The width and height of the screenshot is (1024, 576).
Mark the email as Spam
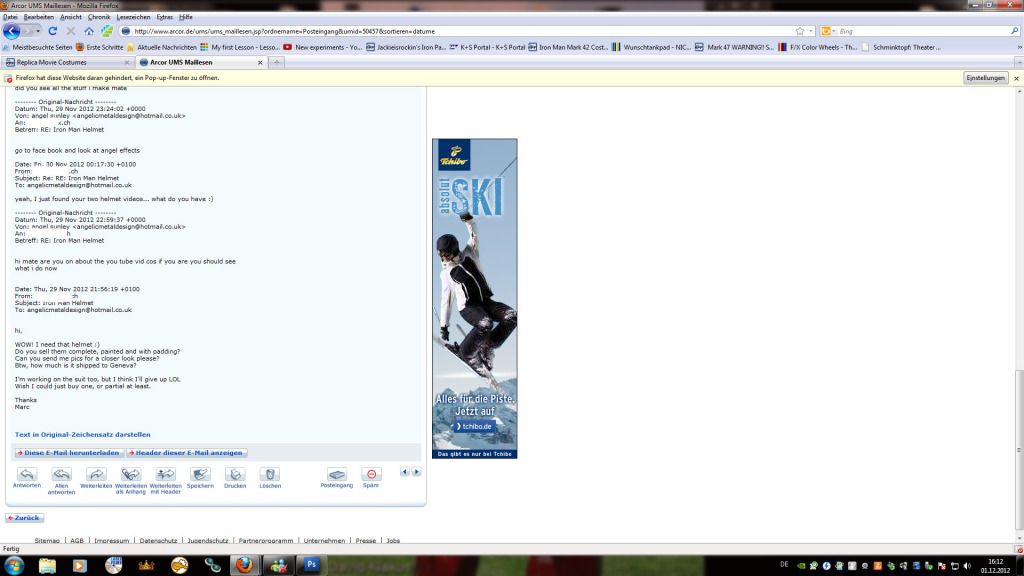click(371, 474)
